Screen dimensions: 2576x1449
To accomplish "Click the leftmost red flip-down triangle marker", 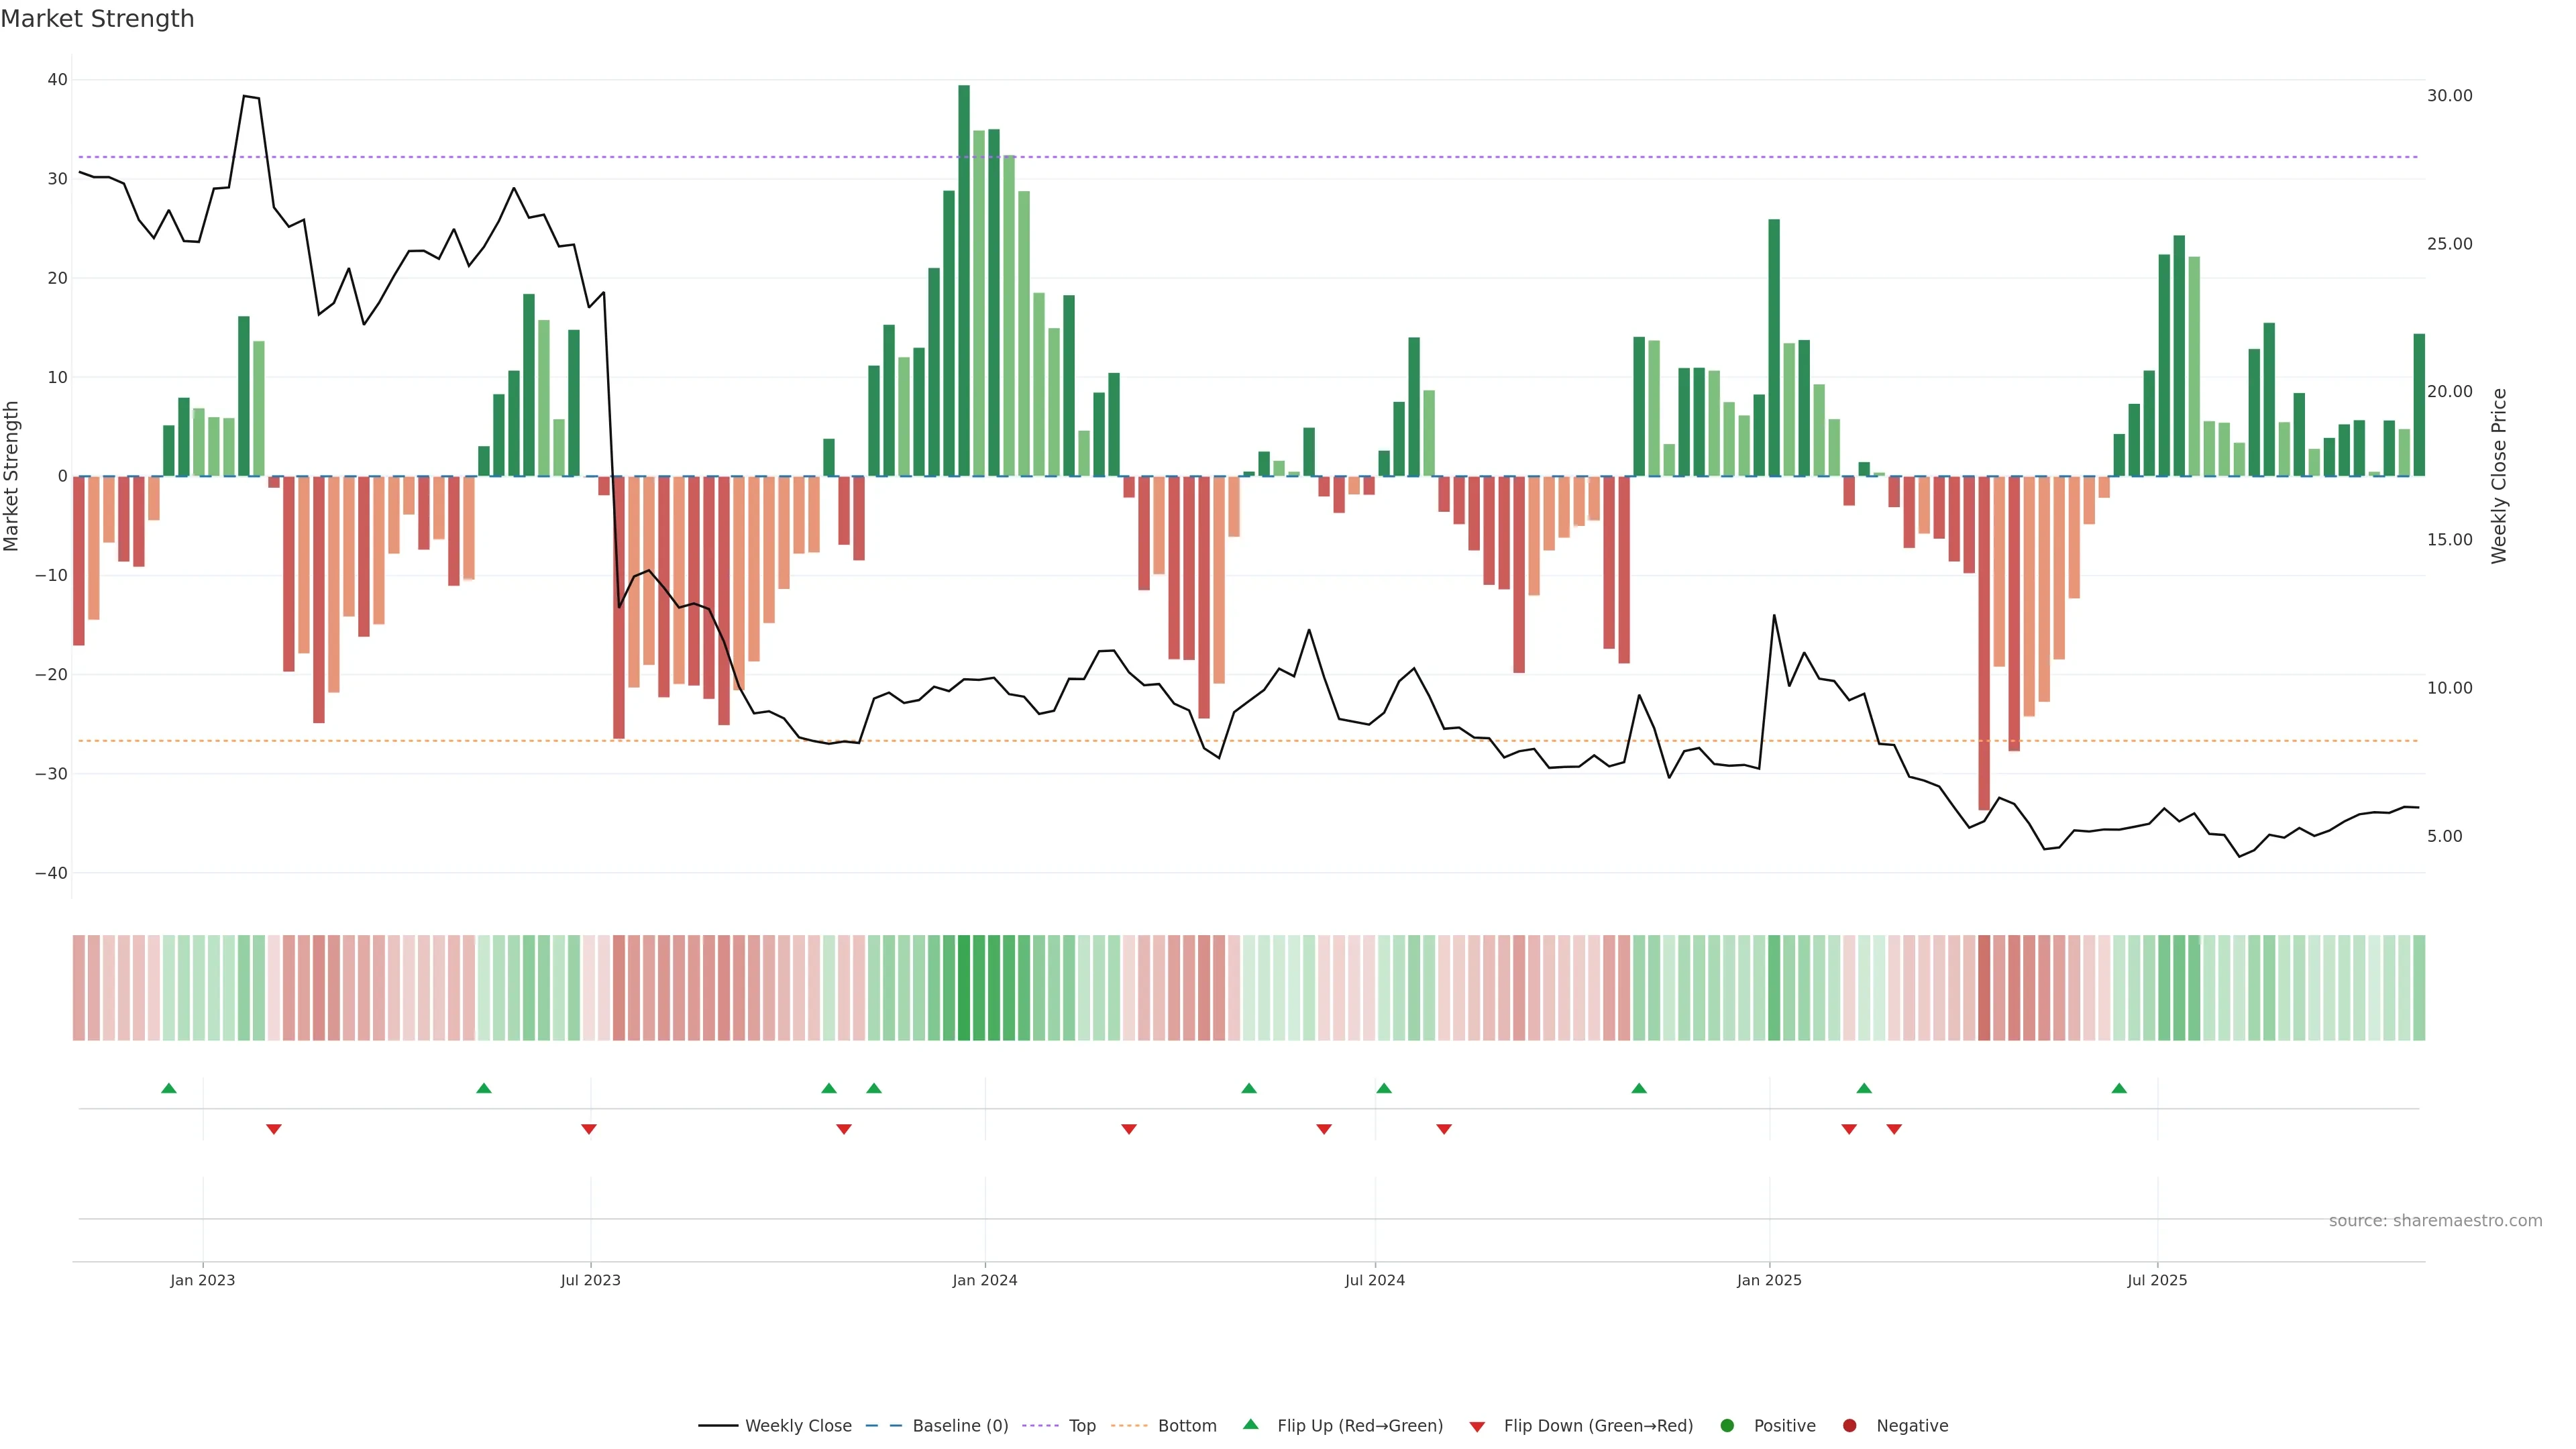I will coord(274,1129).
